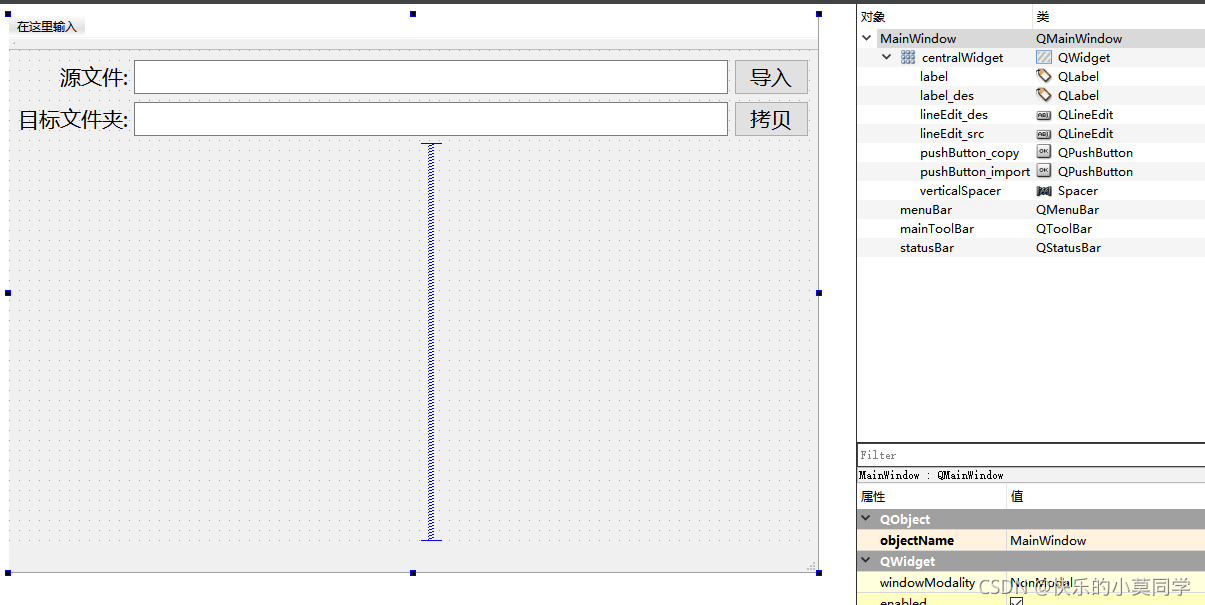Screen dimensions: 1205x605
Task: Click the QToolBar class cell
Action: [x=1064, y=229]
